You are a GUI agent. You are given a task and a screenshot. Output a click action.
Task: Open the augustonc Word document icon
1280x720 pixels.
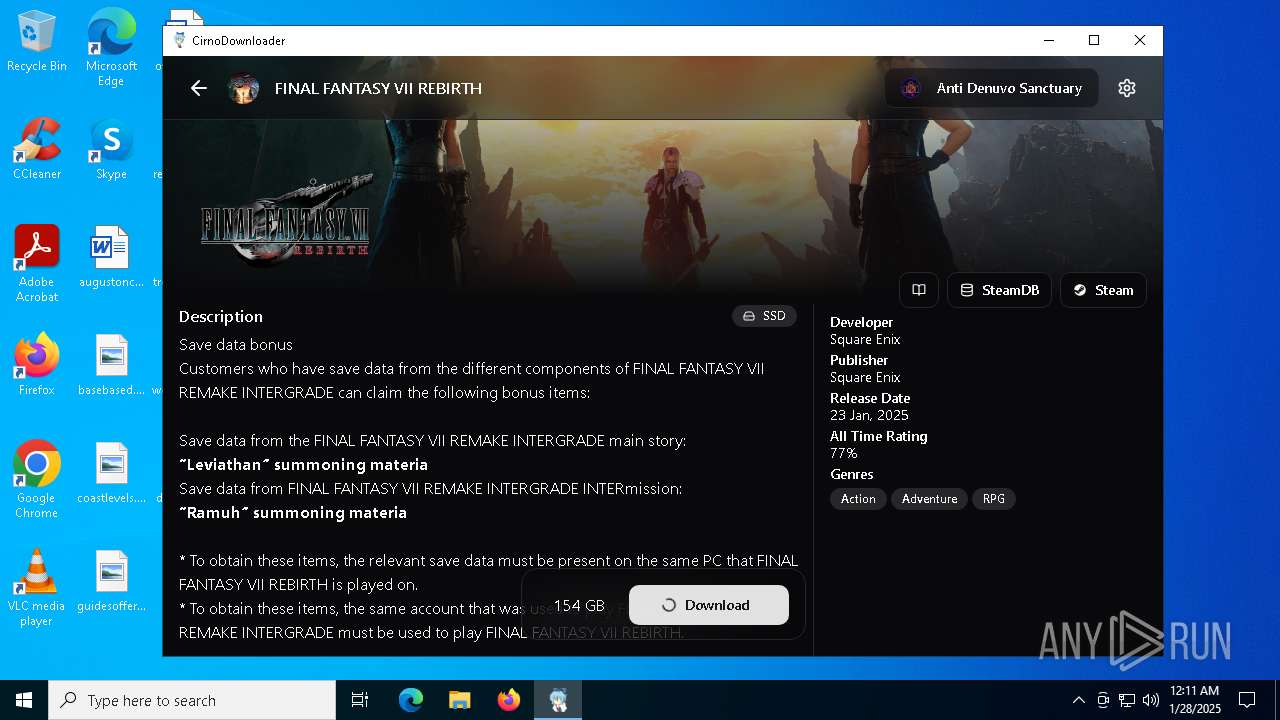111,257
